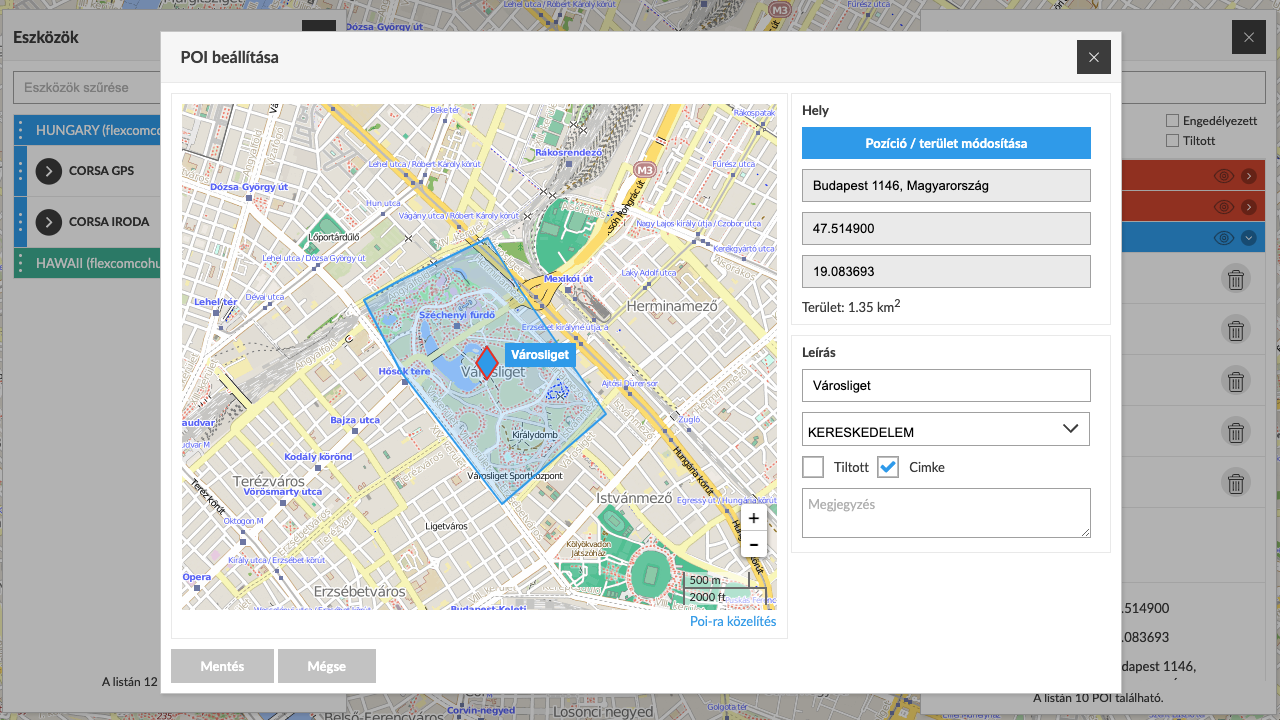Select the HUNGARY group row
Image resolution: width=1280 pixels, height=720 pixels.
pyautogui.click(x=88, y=130)
